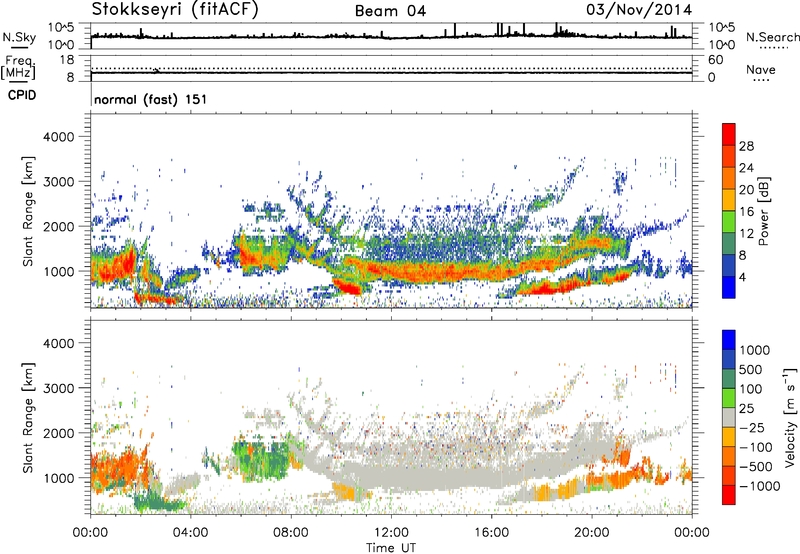This screenshot has height=554, width=800.
Task: Click the "normal (fast) 151" mode text
Action: coord(151,99)
